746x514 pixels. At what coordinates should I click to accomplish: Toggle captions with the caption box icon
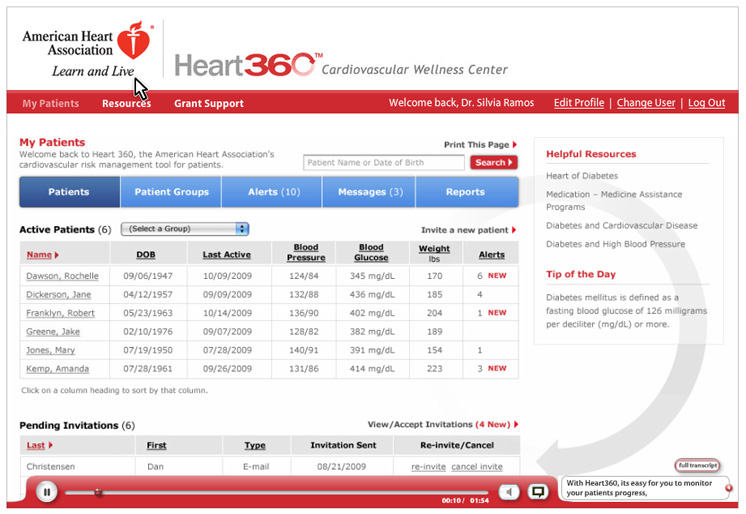pyautogui.click(x=538, y=492)
